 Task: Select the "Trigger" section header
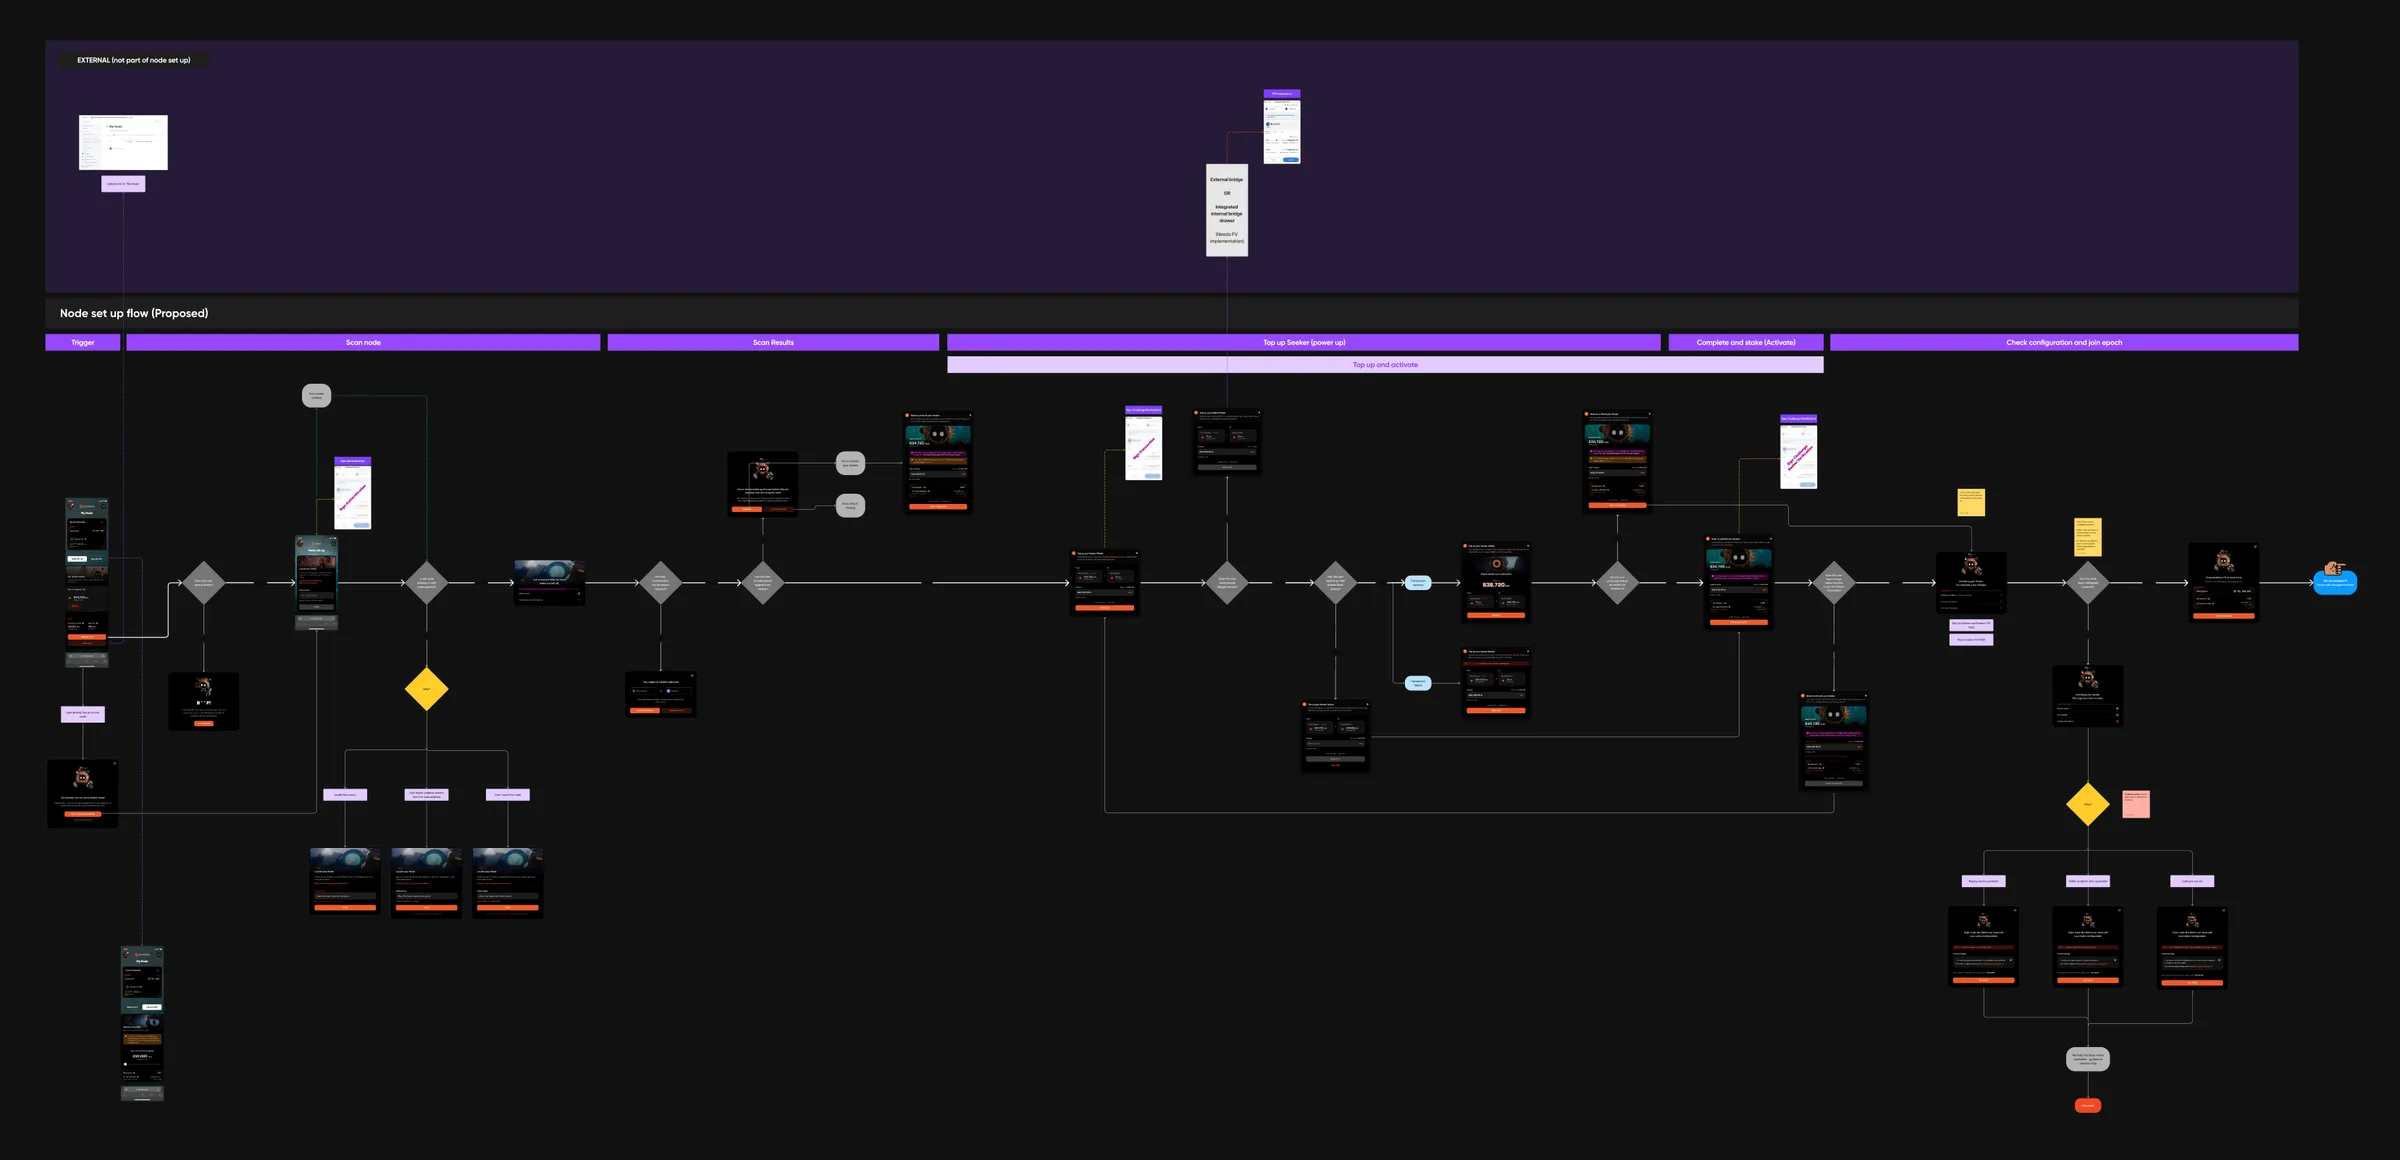83,342
